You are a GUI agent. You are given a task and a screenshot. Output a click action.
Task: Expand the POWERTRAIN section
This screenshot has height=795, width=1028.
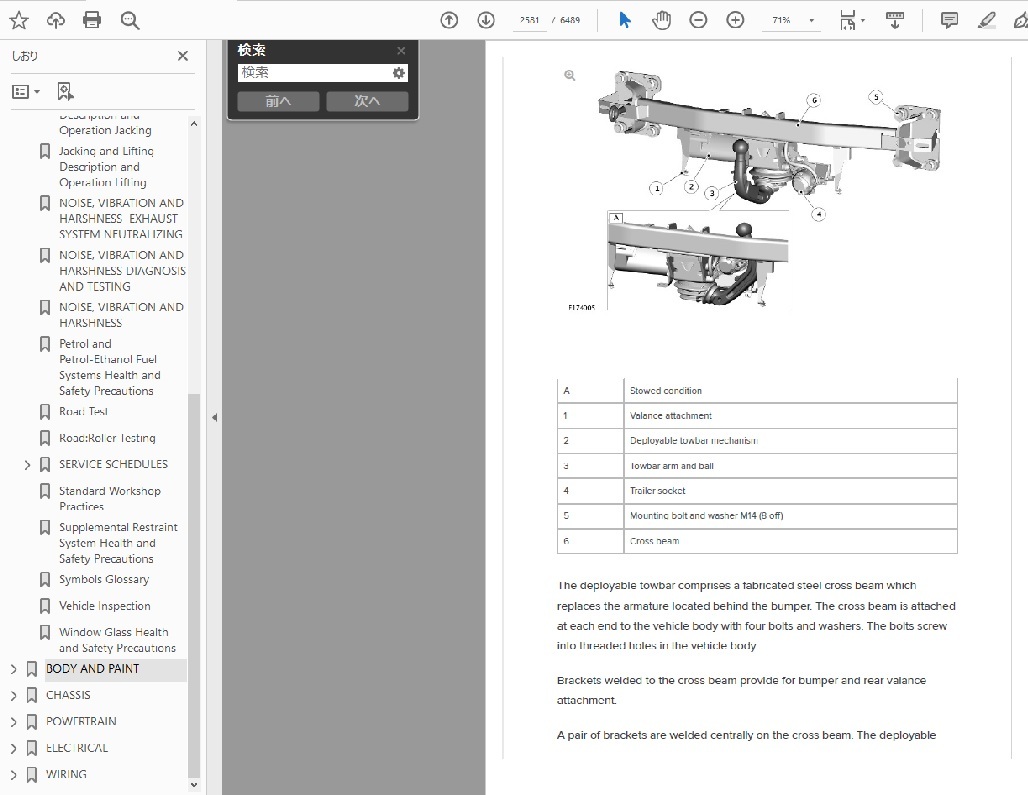pos(14,722)
